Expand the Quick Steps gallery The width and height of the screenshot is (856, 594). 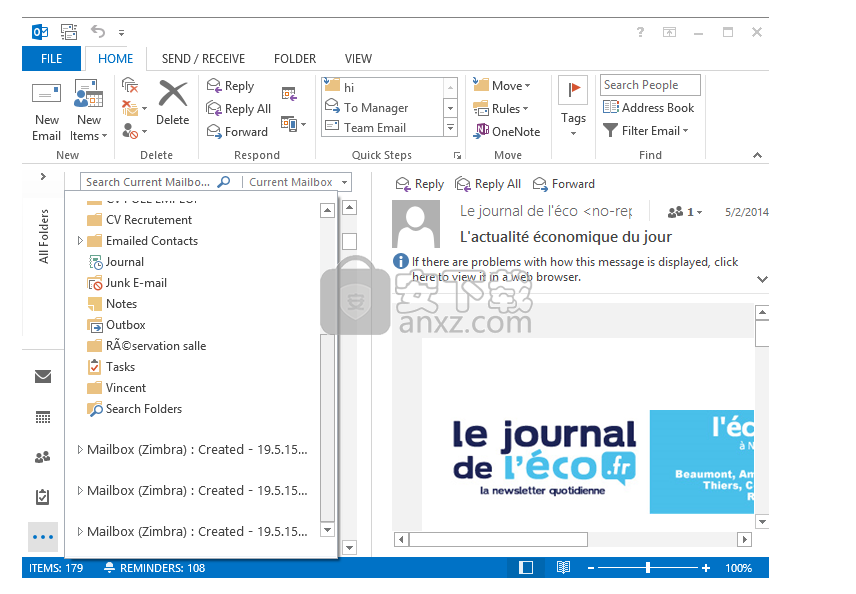tap(450, 128)
